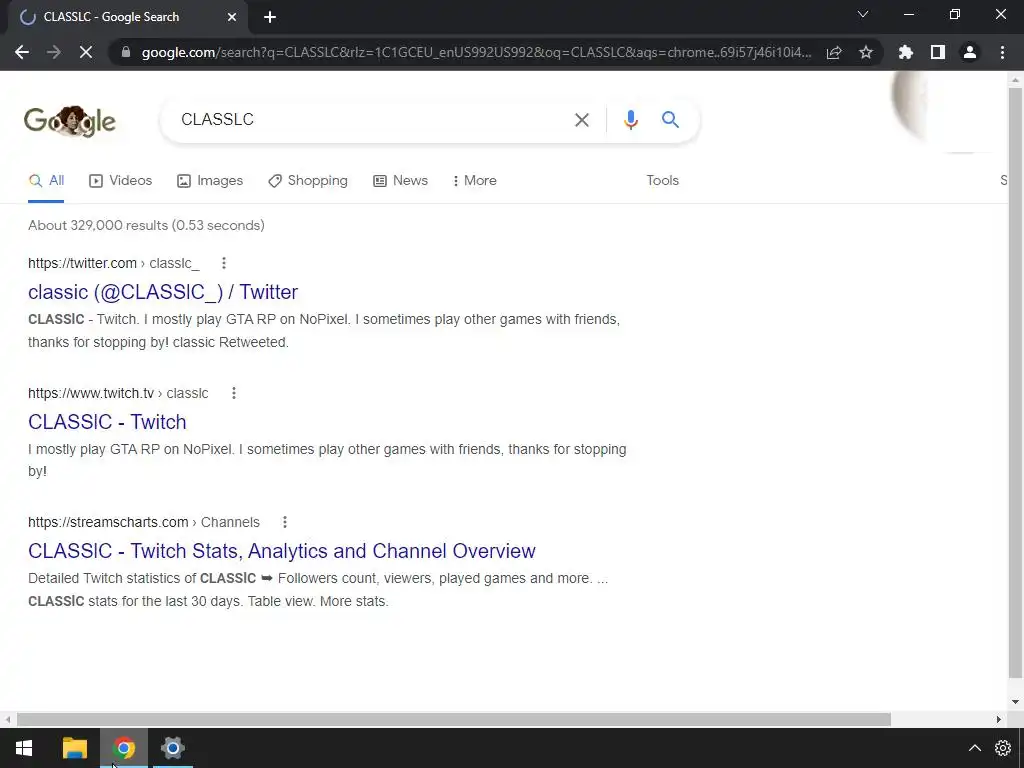This screenshot has height=768, width=1024.
Task: Click the https://www.twitch.tv › classlc URL
Action: (118, 393)
